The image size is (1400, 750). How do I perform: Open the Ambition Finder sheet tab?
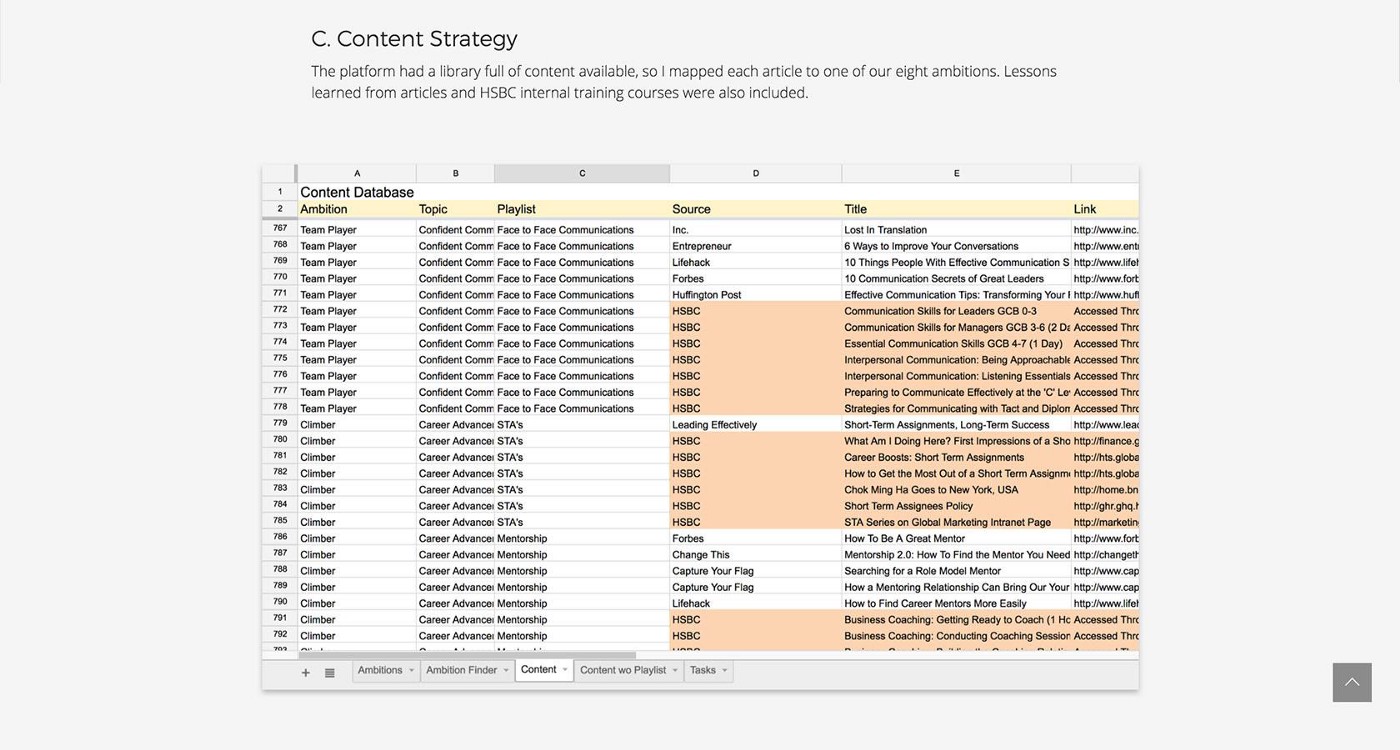pos(461,670)
